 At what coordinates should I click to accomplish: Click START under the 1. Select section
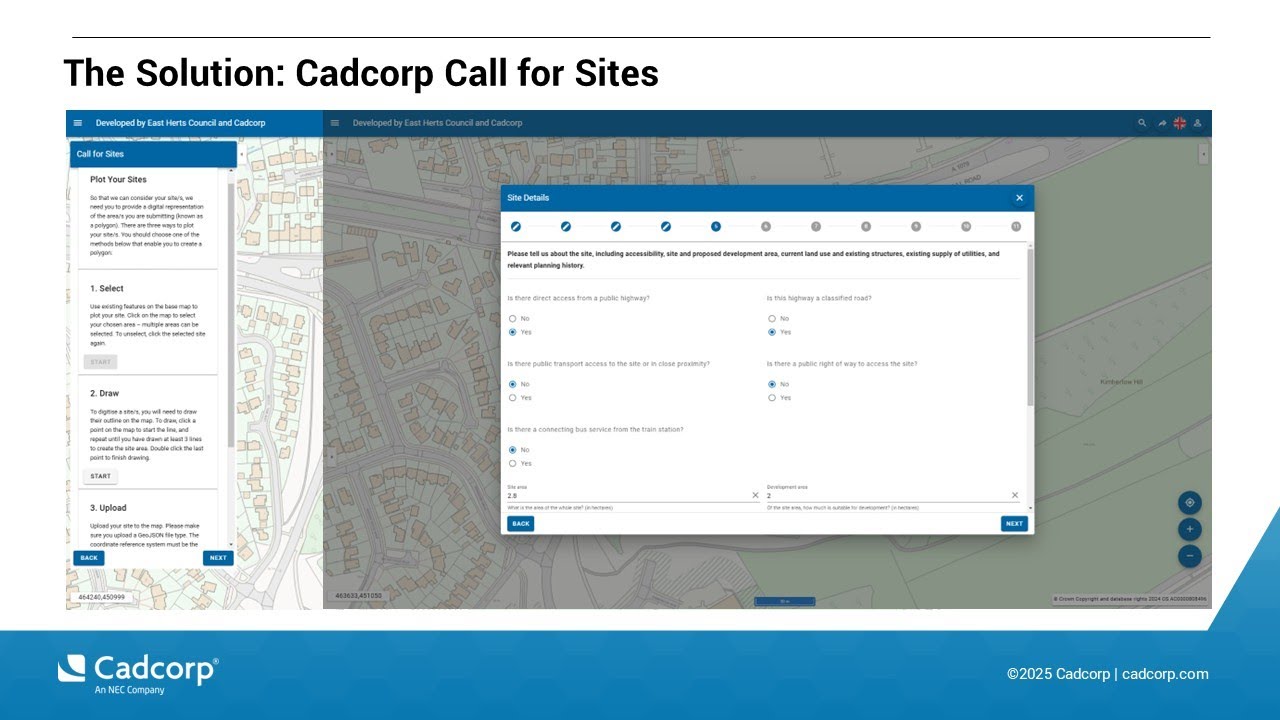(100, 362)
